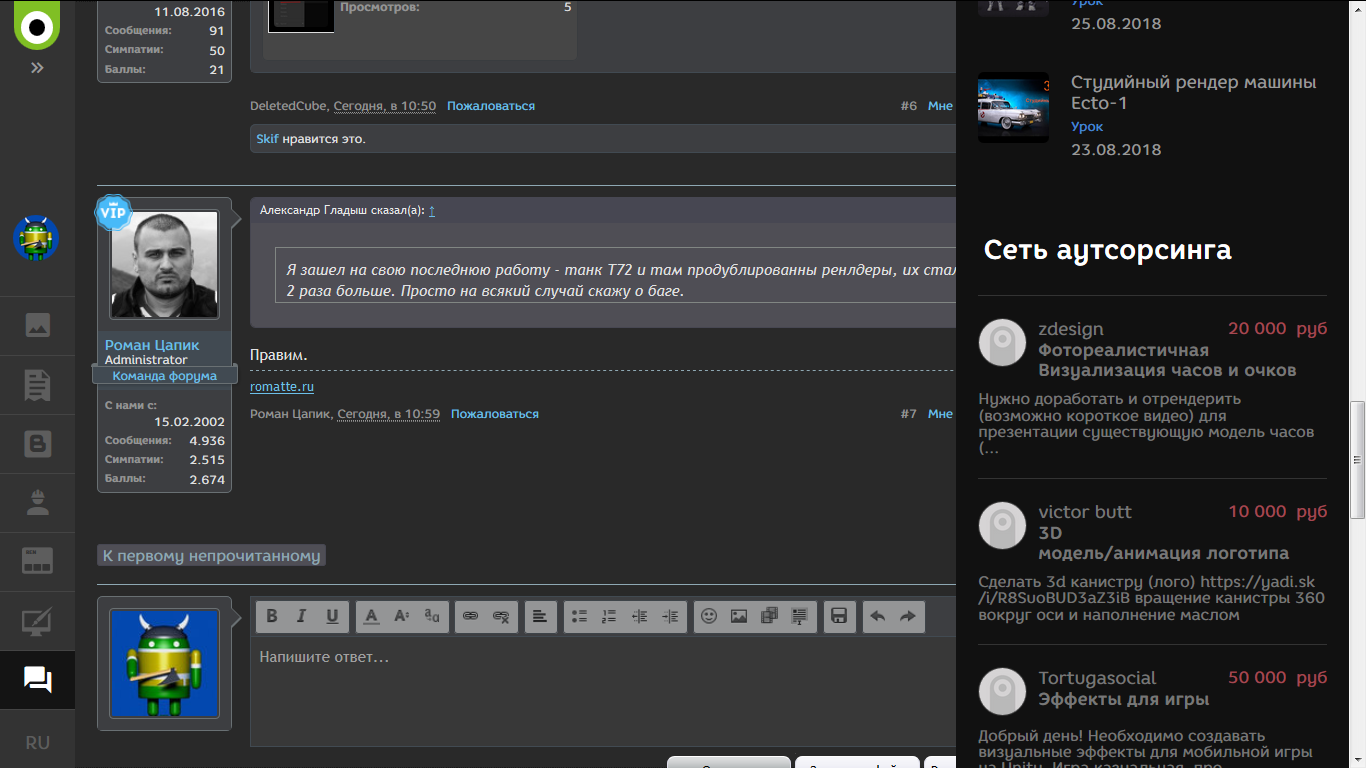Open the text color picker
Image resolution: width=1366 pixels, height=768 pixels.
tap(371, 617)
